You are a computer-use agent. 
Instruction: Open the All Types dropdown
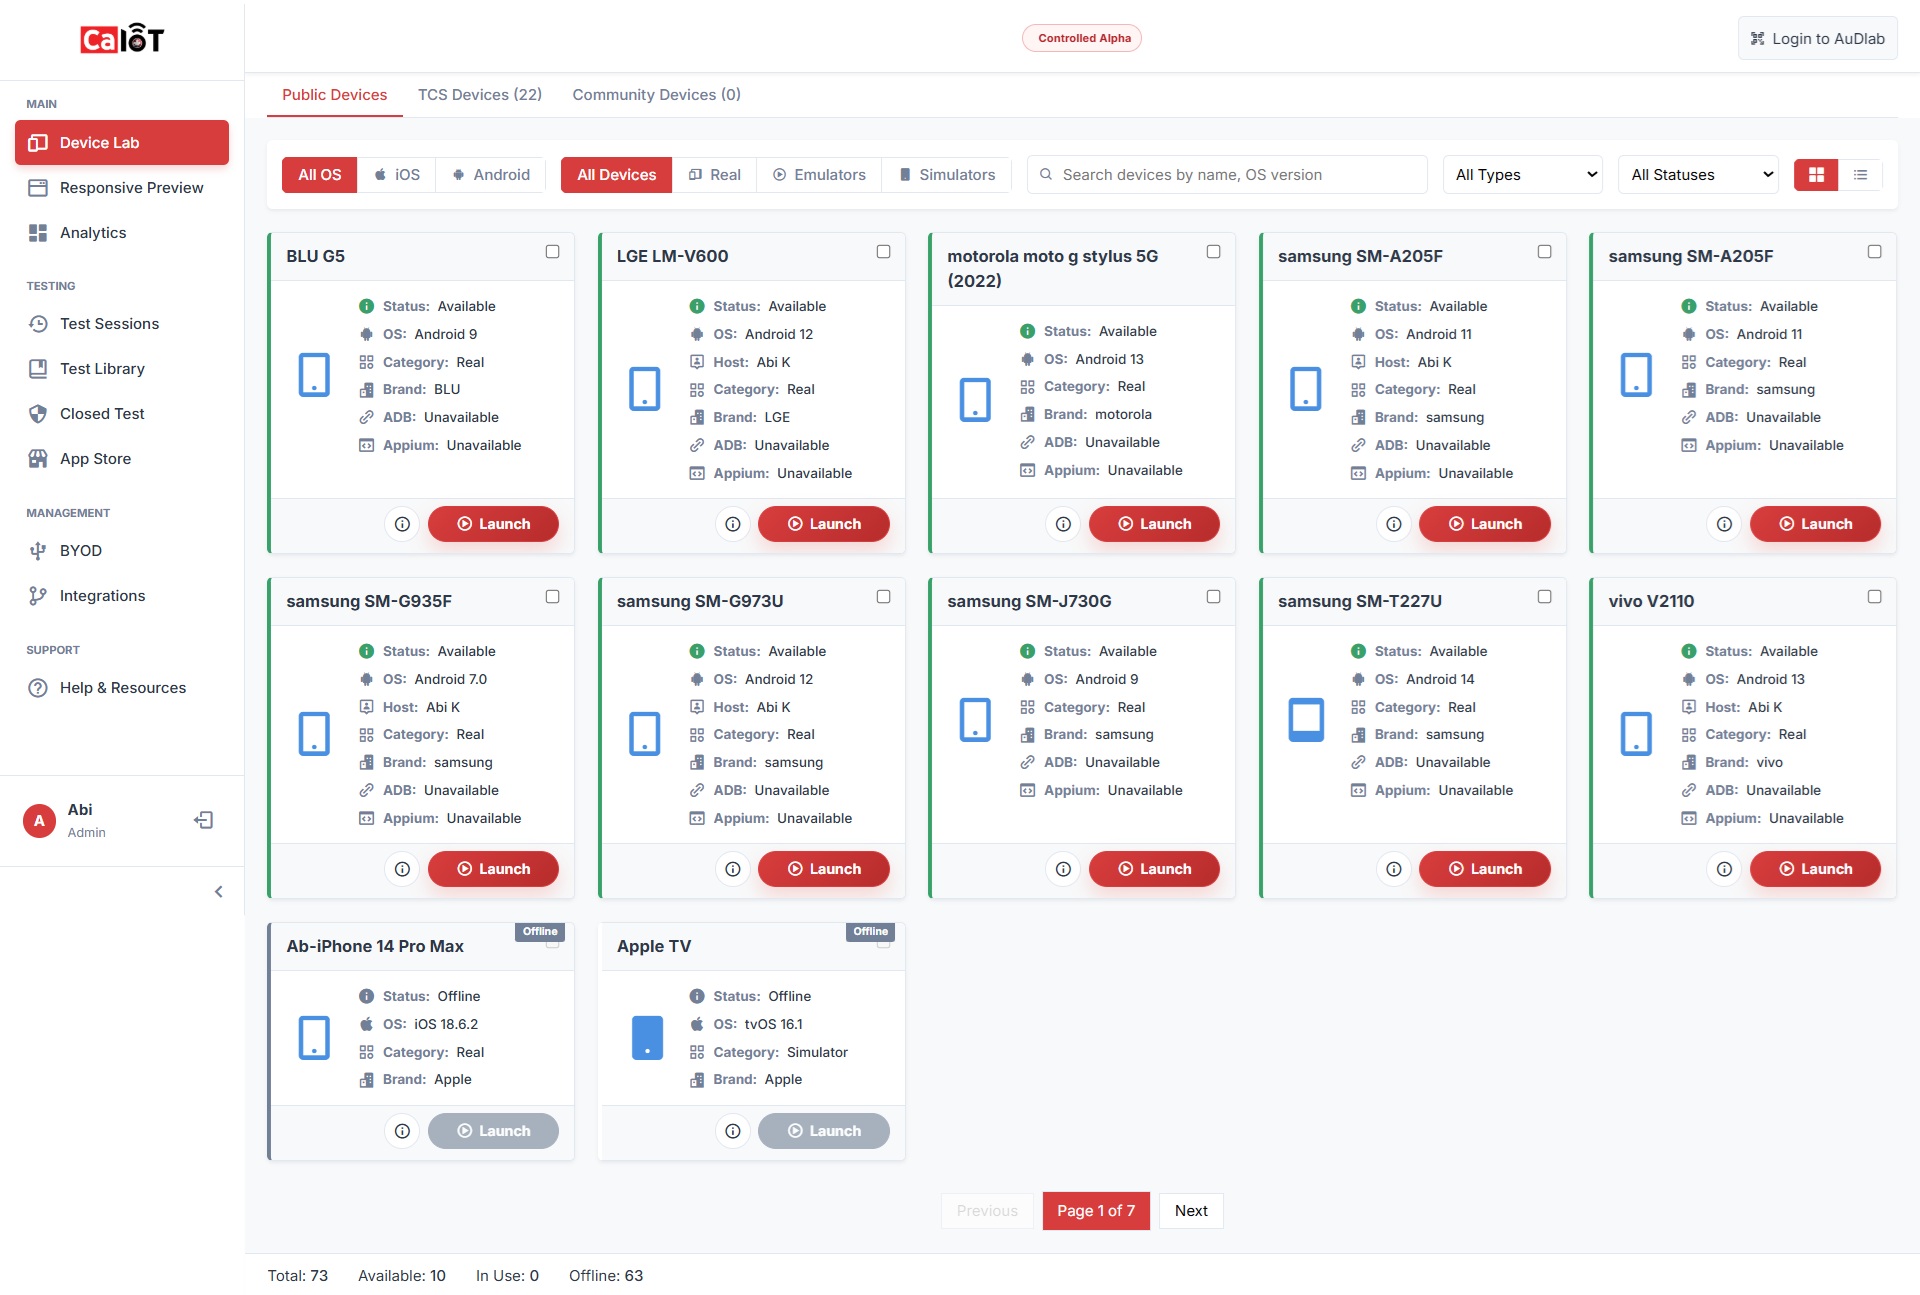pyautogui.click(x=1523, y=175)
